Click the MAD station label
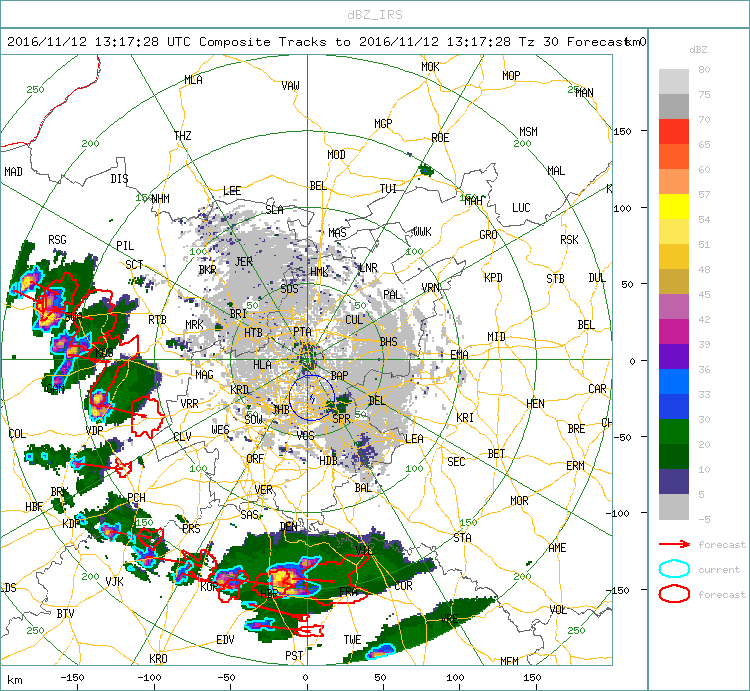This screenshot has width=750, height=691. 13,172
